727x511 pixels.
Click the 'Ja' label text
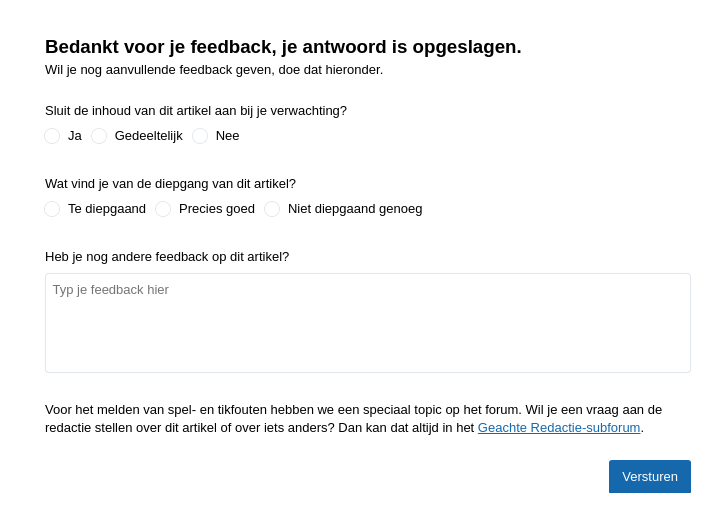pos(75,136)
